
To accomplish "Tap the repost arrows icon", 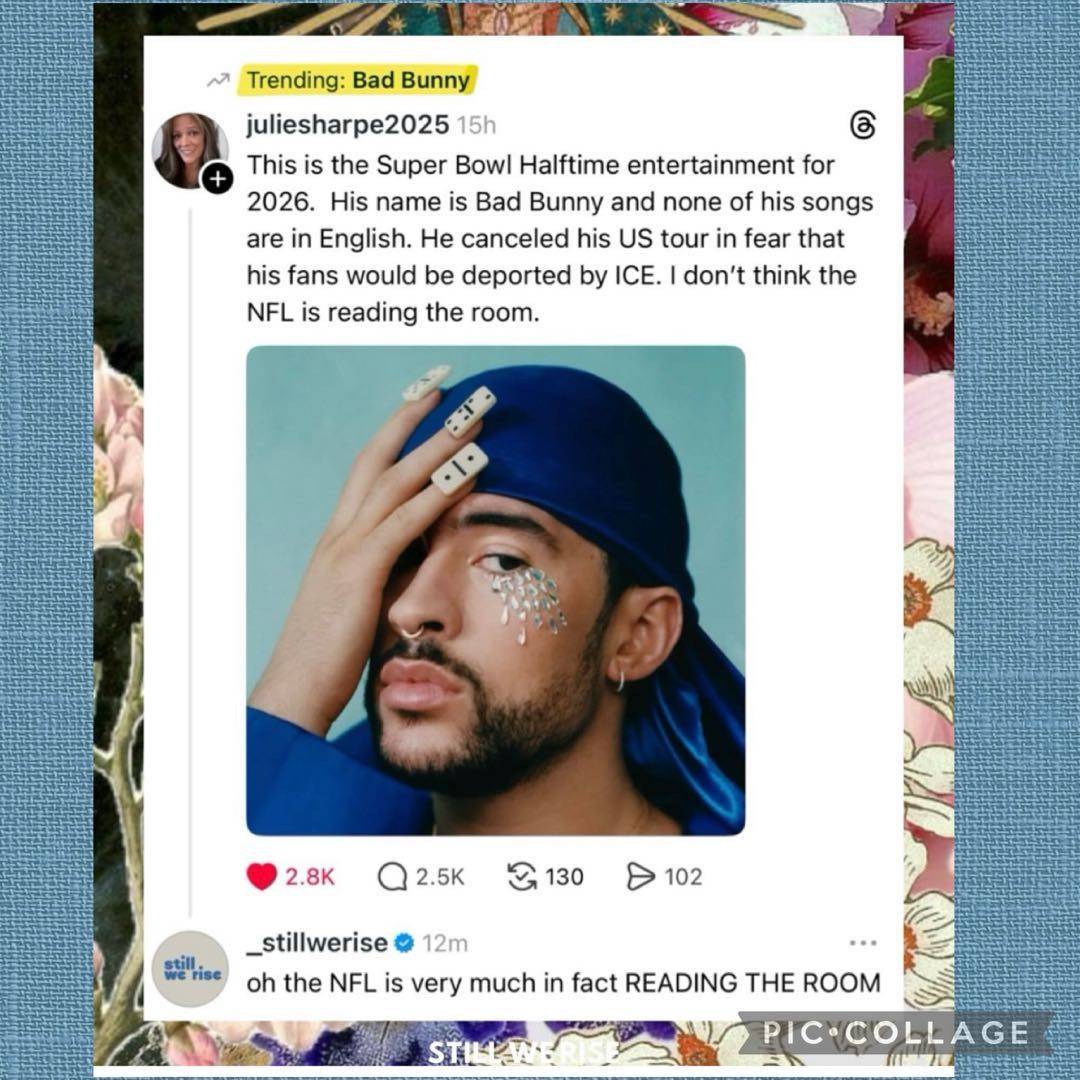I will 521,877.
